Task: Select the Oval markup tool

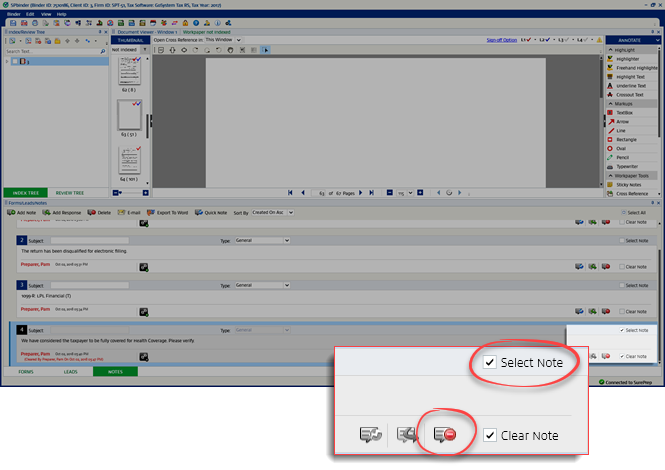Action: click(x=623, y=148)
